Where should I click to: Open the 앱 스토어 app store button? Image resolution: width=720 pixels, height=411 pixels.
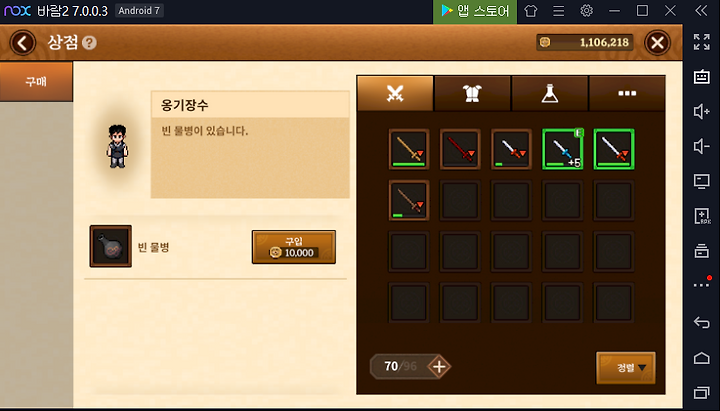475,11
